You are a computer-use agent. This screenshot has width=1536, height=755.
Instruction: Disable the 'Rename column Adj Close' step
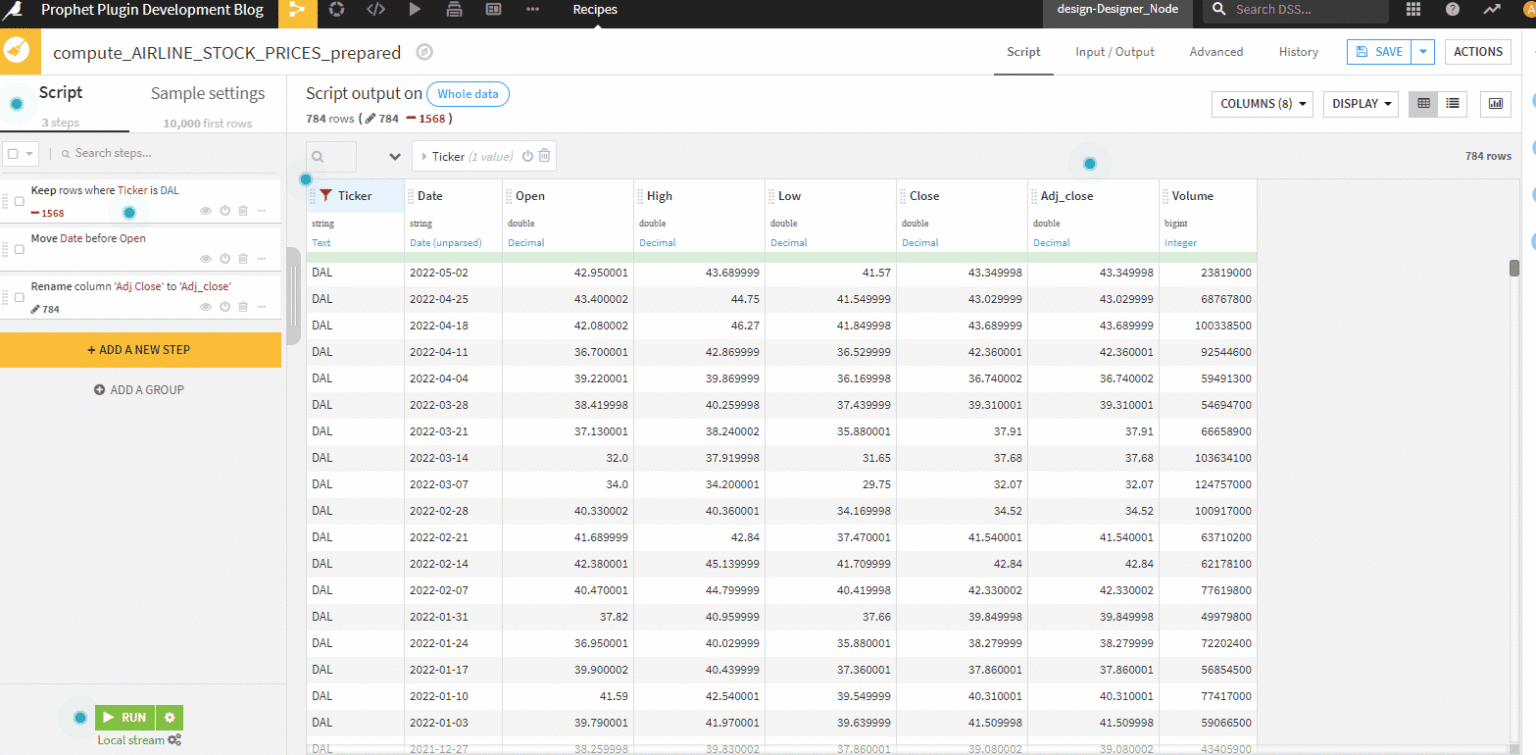pyautogui.click(x=226, y=308)
